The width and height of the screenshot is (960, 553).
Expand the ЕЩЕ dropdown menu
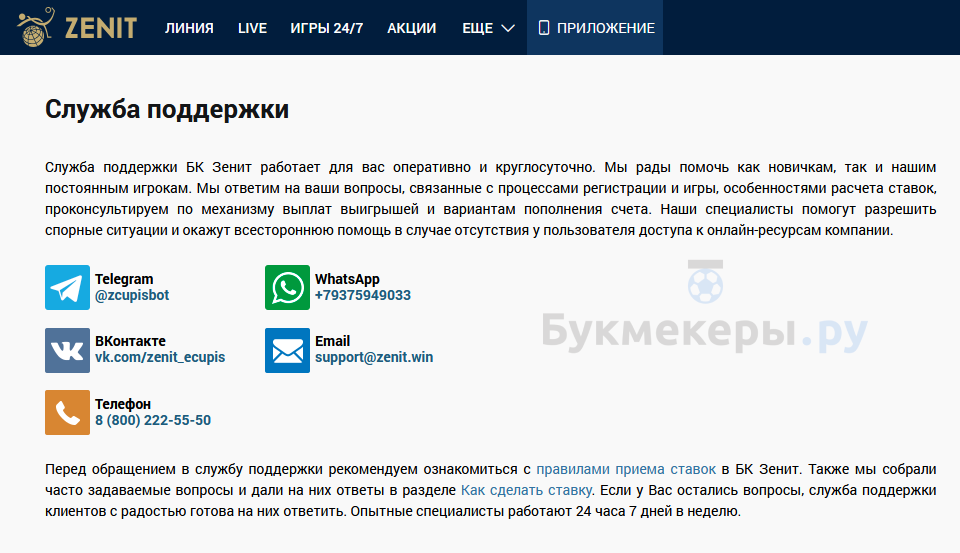[x=488, y=28]
